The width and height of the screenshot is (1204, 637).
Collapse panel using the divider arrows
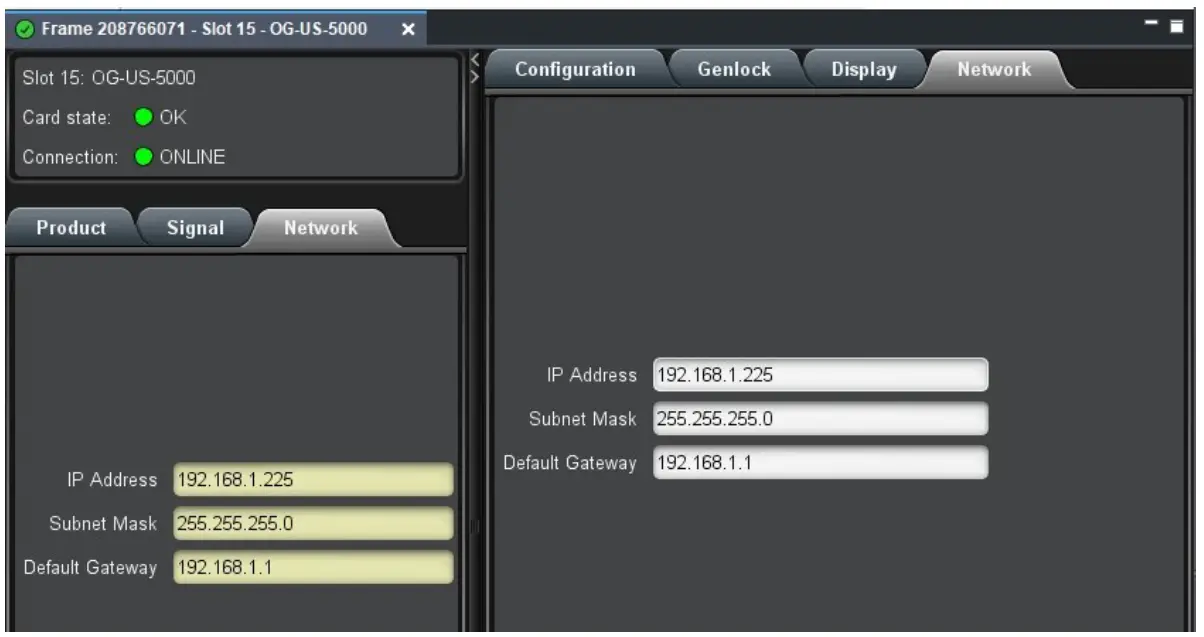tap(475, 68)
